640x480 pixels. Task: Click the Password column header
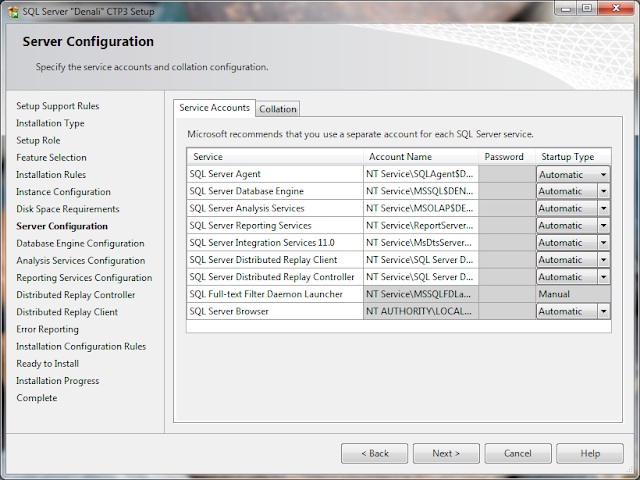tap(507, 157)
